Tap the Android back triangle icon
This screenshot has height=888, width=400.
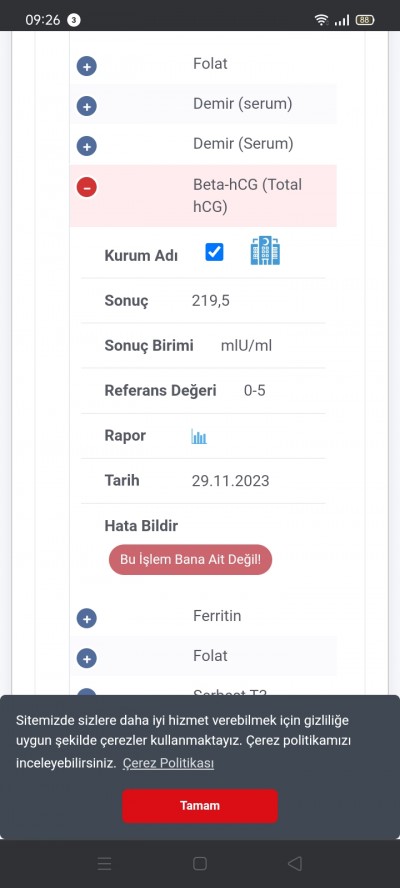click(295, 864)
